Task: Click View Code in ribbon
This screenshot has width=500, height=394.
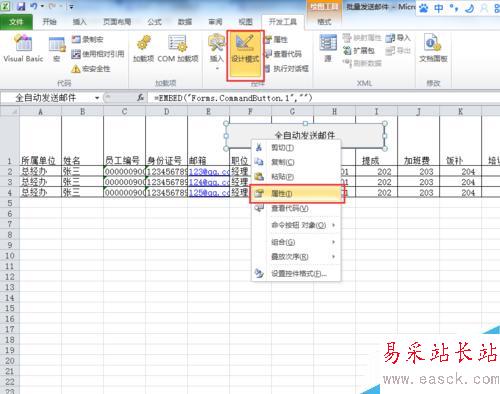Action: [284, 54]
